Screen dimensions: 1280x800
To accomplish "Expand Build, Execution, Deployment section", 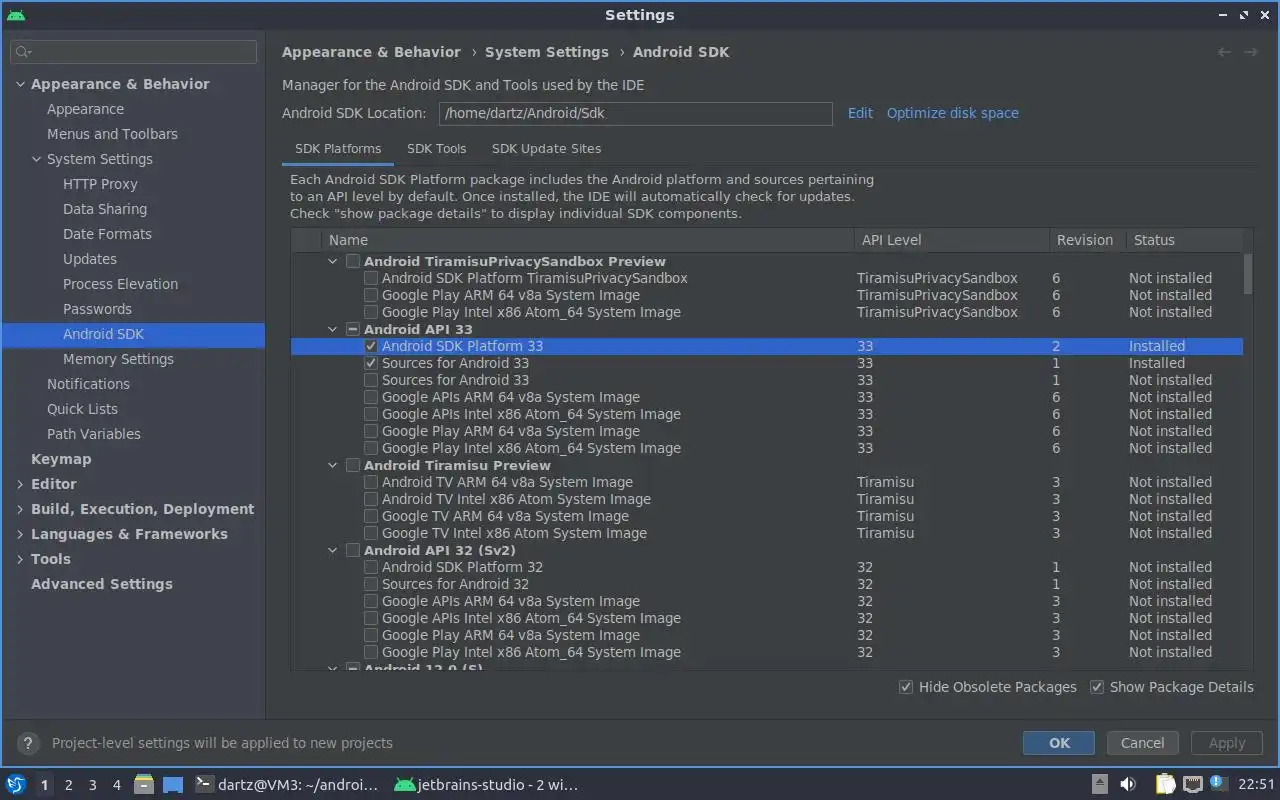I will (20, 509).
